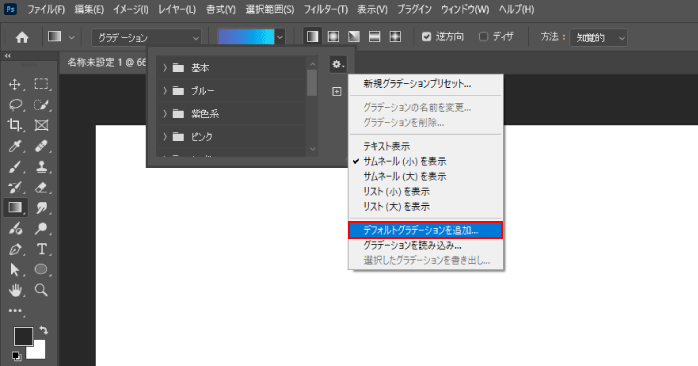This screenshot has height=366, width=698.
Task: Select the Frame tool
Action: pyautogui.click(x=41, y=125)
